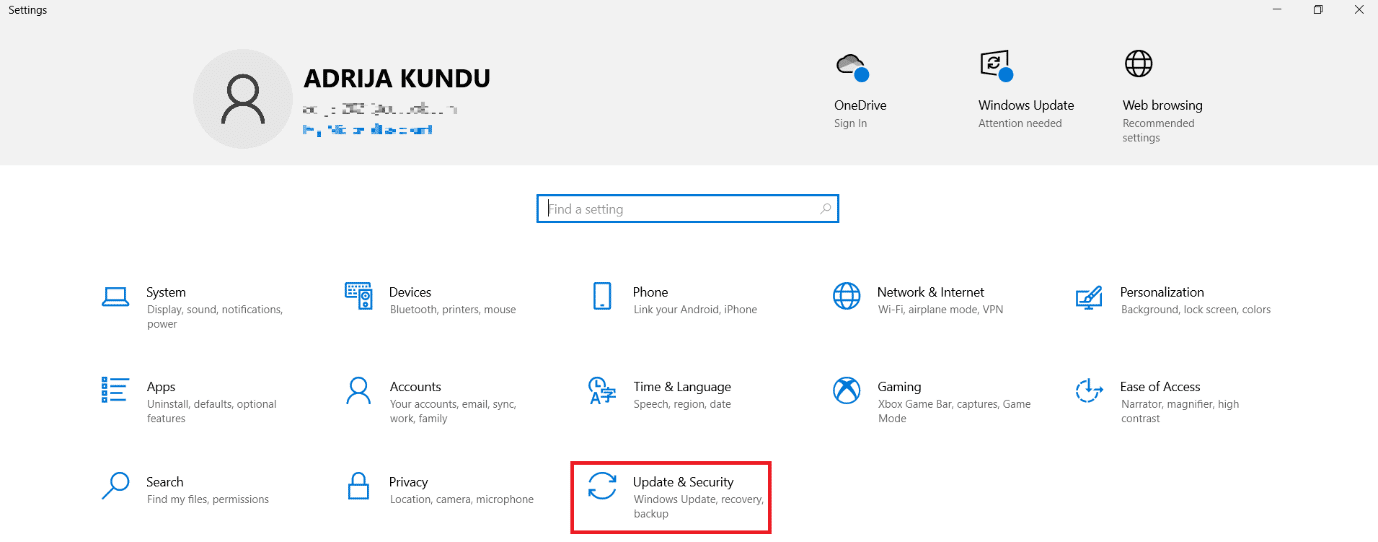Go to Network & Internet label
This screenshot has height=542, width=1378.
point(931,293)
